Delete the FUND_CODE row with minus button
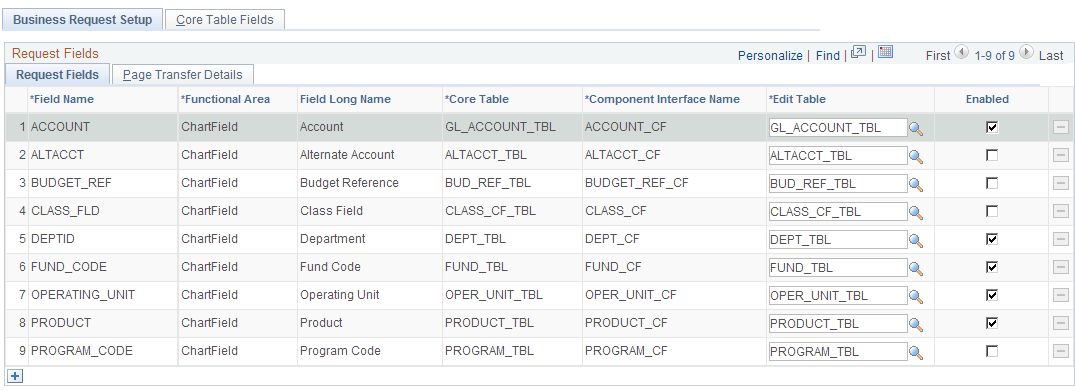The width and height of the screenshot is (1075, 391). coord(1061,267)
